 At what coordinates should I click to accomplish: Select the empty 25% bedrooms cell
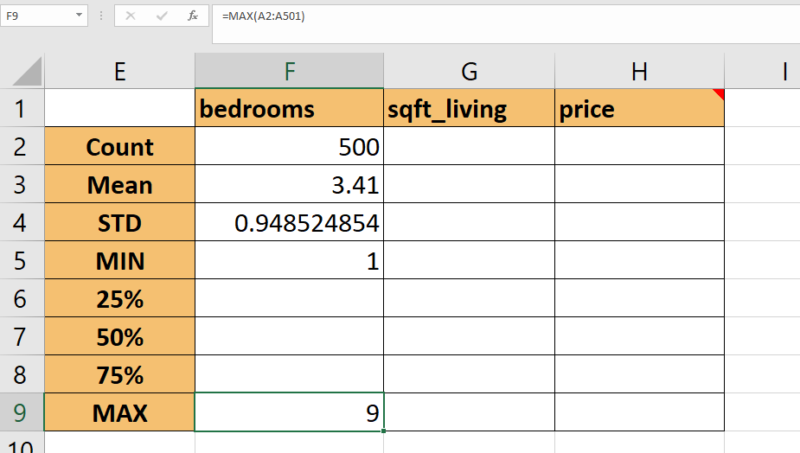[289, 298]
